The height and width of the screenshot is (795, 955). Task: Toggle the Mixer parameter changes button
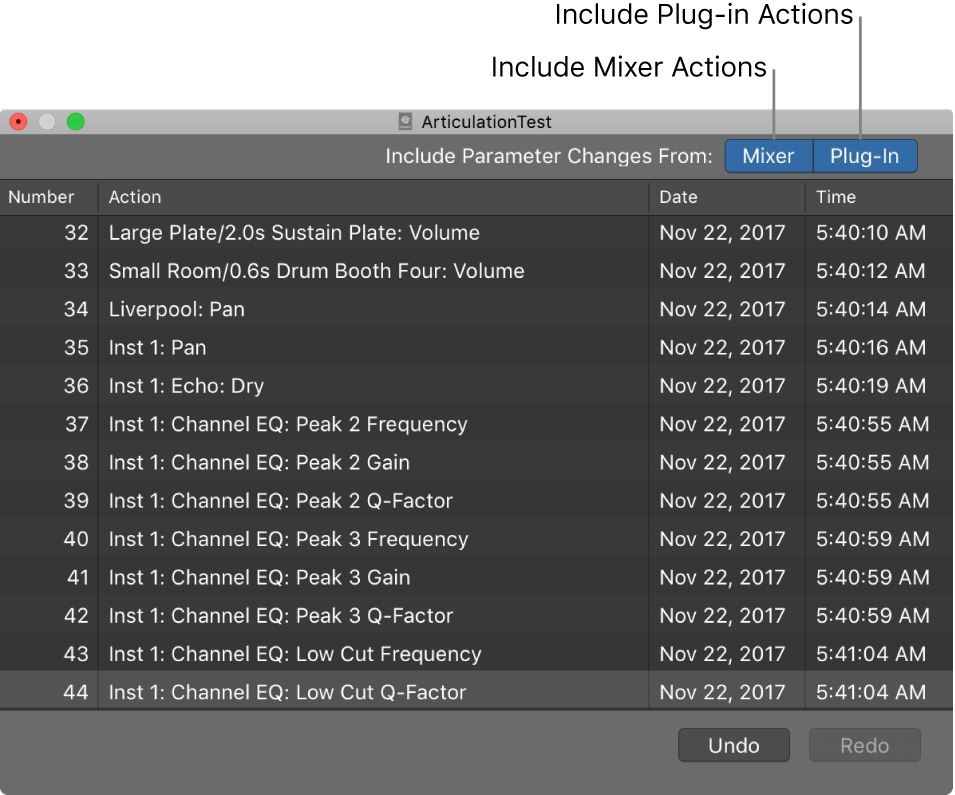(769, 156)
